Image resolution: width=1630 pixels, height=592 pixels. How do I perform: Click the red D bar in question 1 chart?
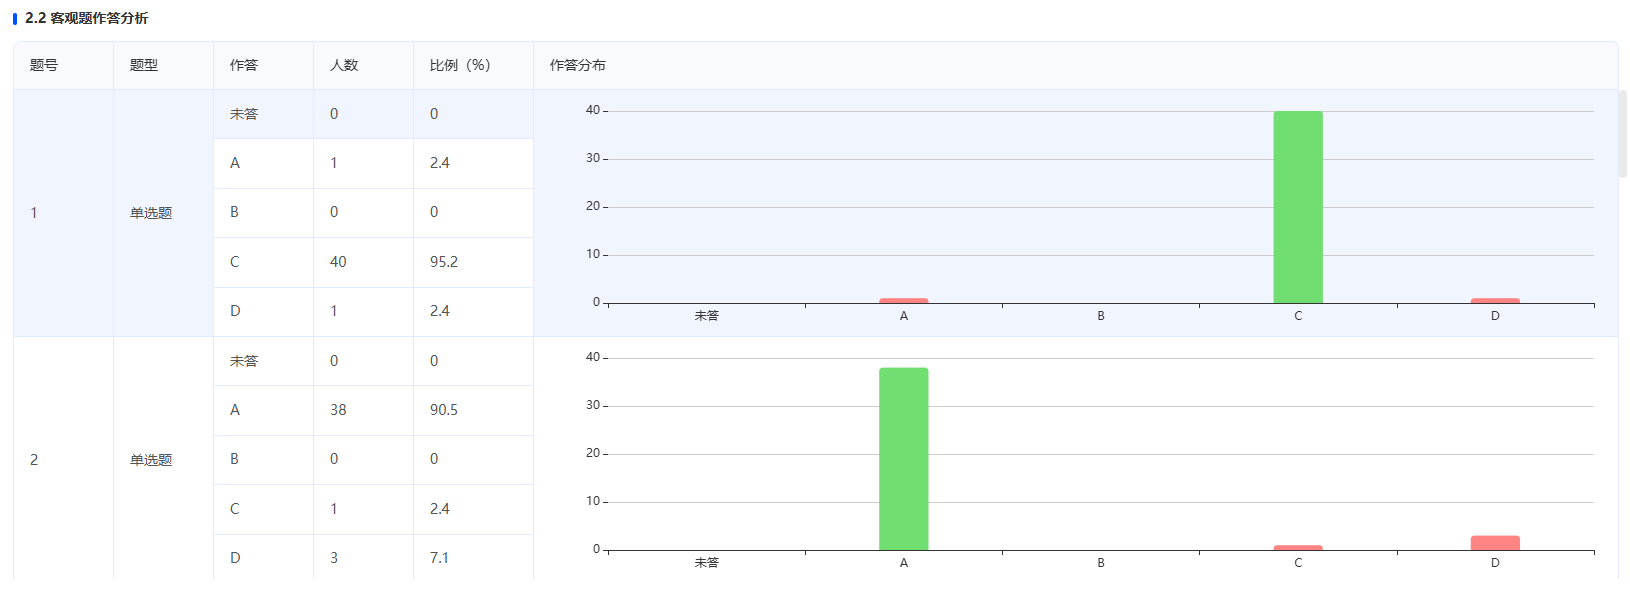pyautogui.click(x=1495, y=300)
